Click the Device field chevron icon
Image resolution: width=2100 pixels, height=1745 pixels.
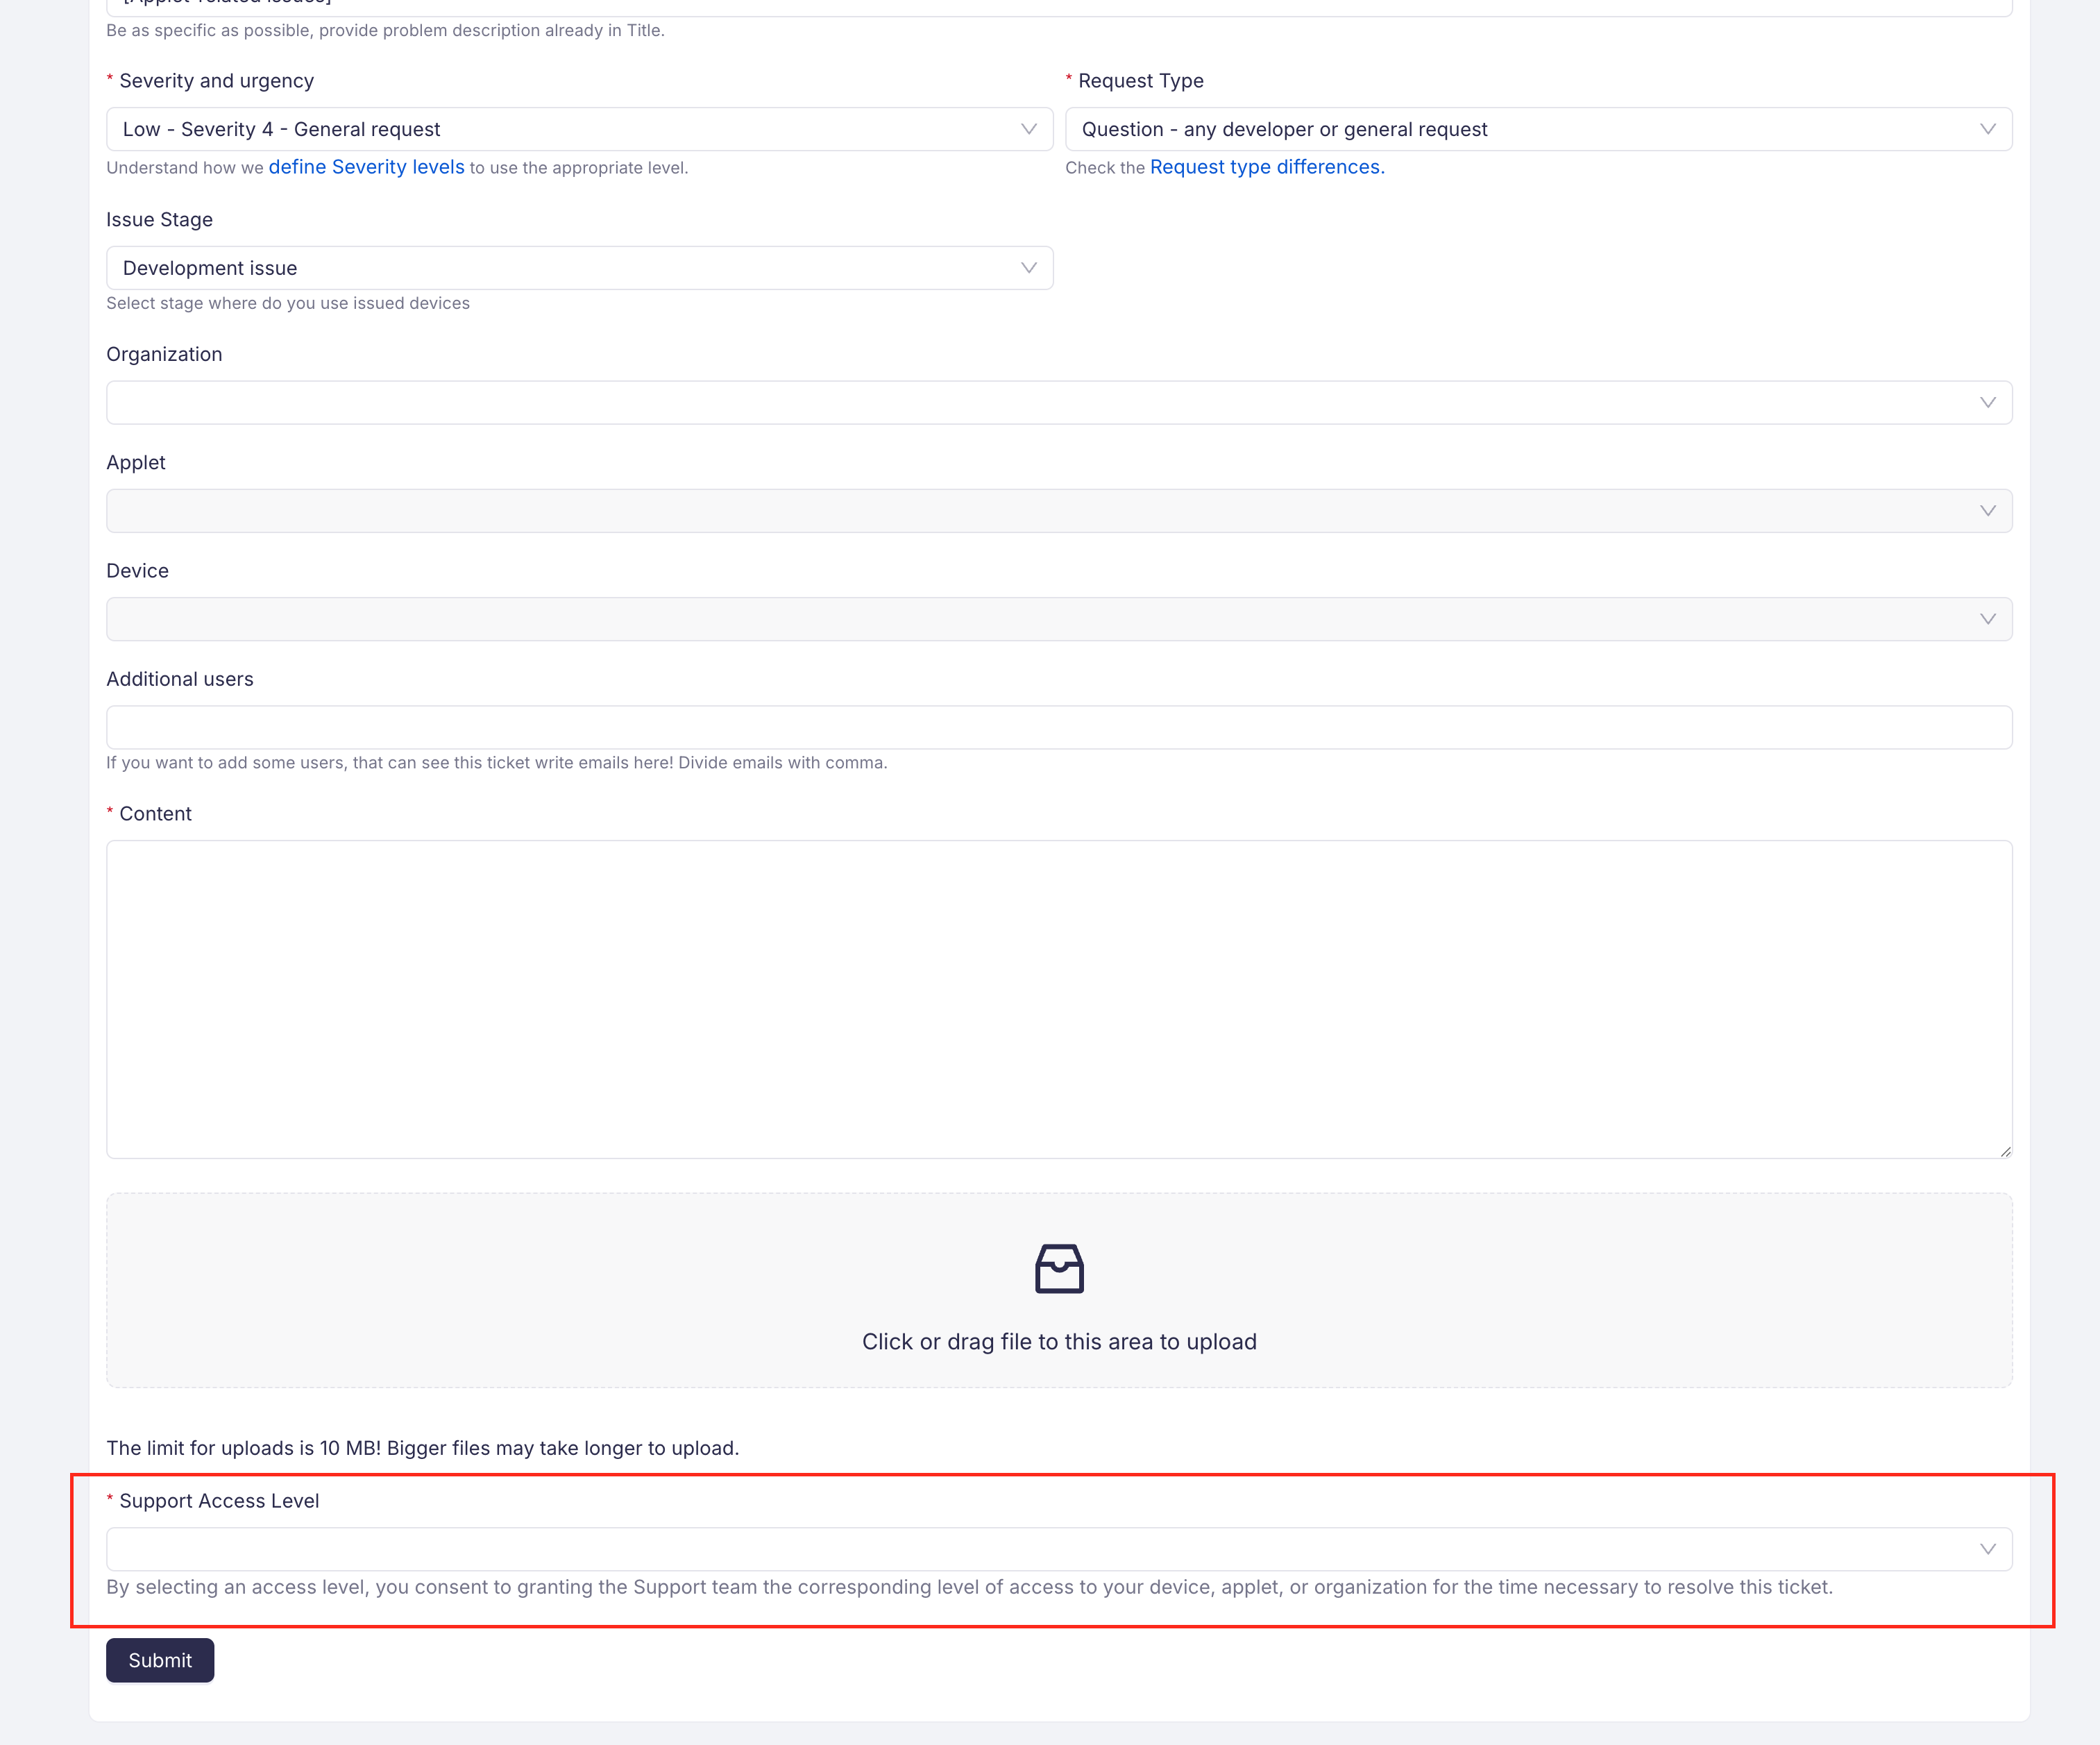(1986, 618)
